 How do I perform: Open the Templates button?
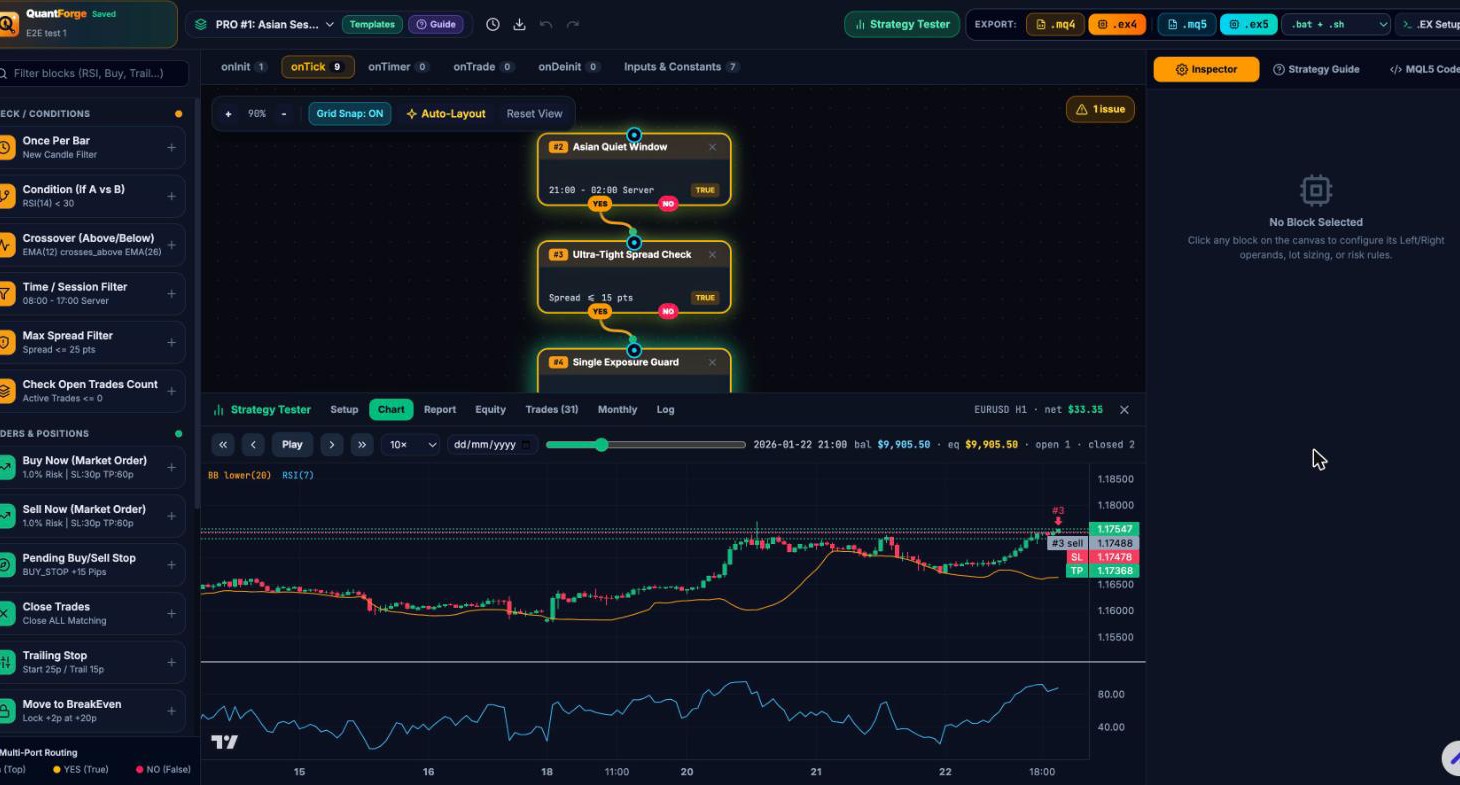pyautogui.click(x=372, y=25)
